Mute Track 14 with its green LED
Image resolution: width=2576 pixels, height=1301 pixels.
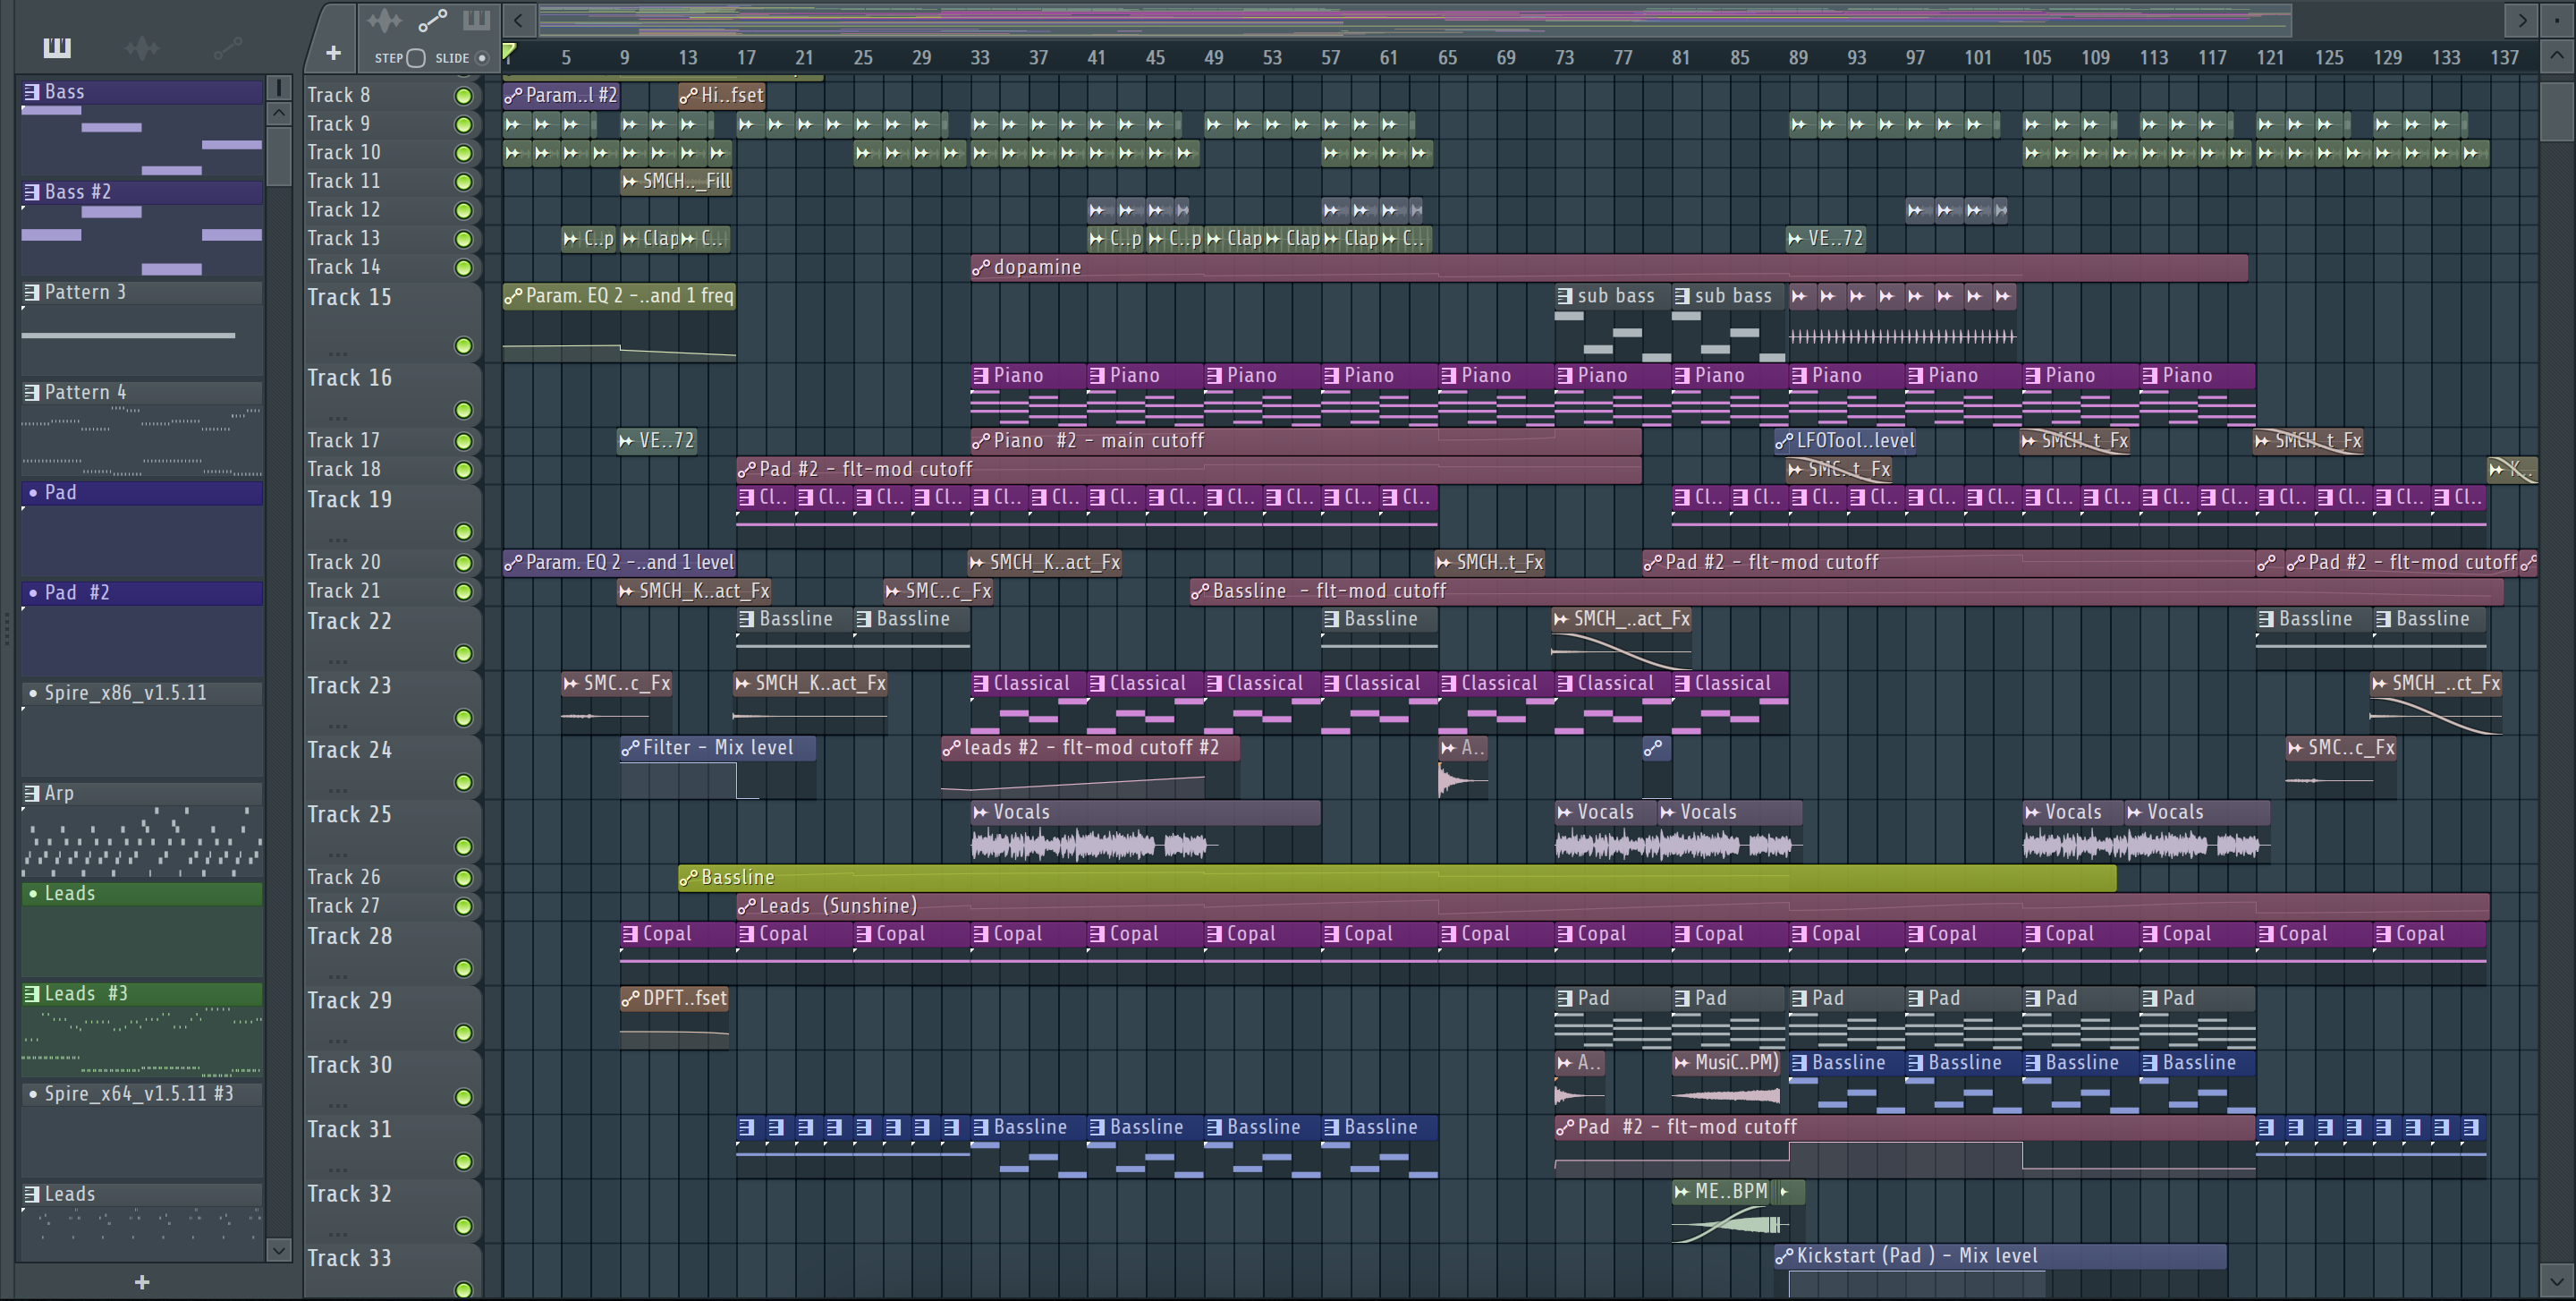463,268
